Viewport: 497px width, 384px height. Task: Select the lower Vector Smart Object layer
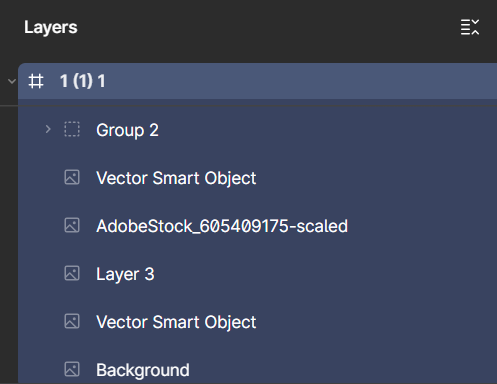click(257, 321)
